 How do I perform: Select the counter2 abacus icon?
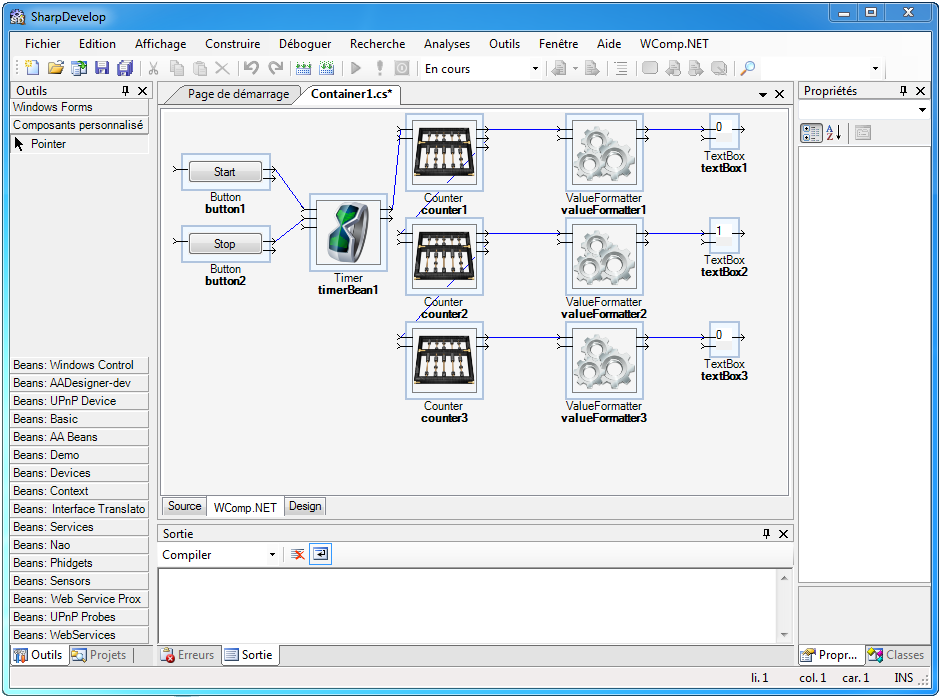(444, 257)
